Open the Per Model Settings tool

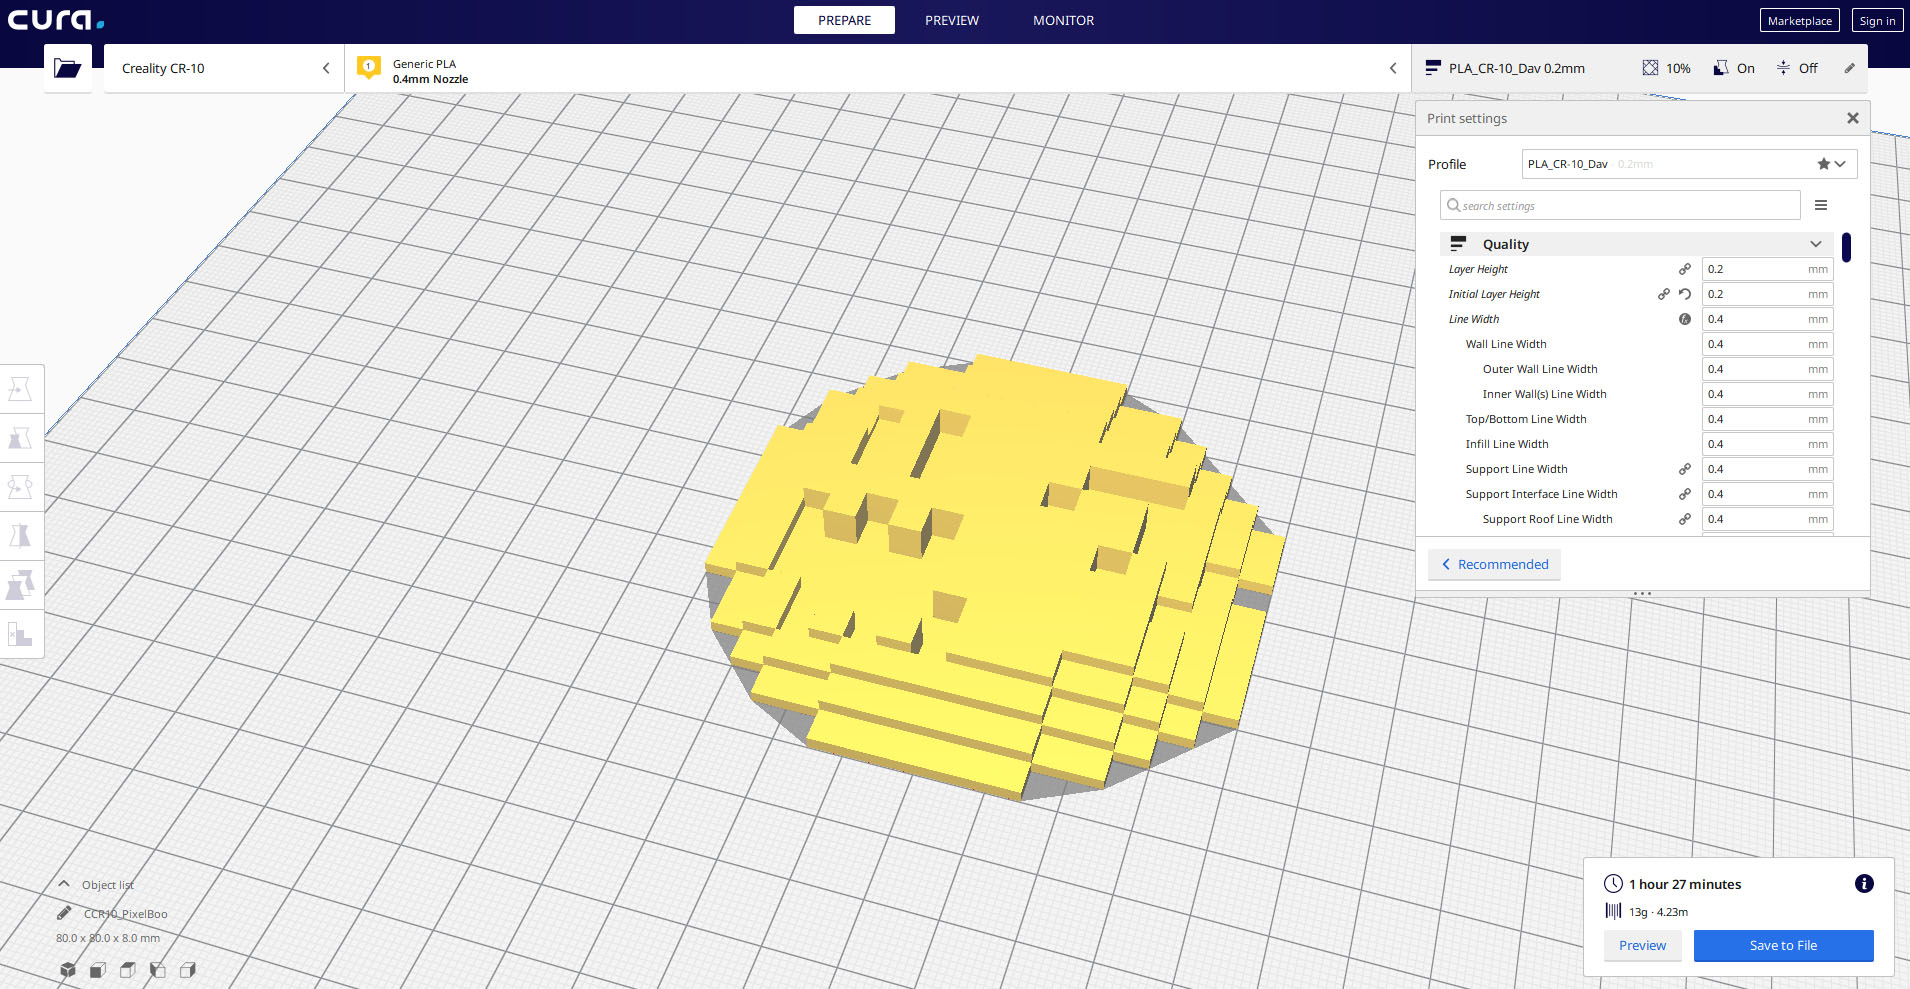(21, 585)
